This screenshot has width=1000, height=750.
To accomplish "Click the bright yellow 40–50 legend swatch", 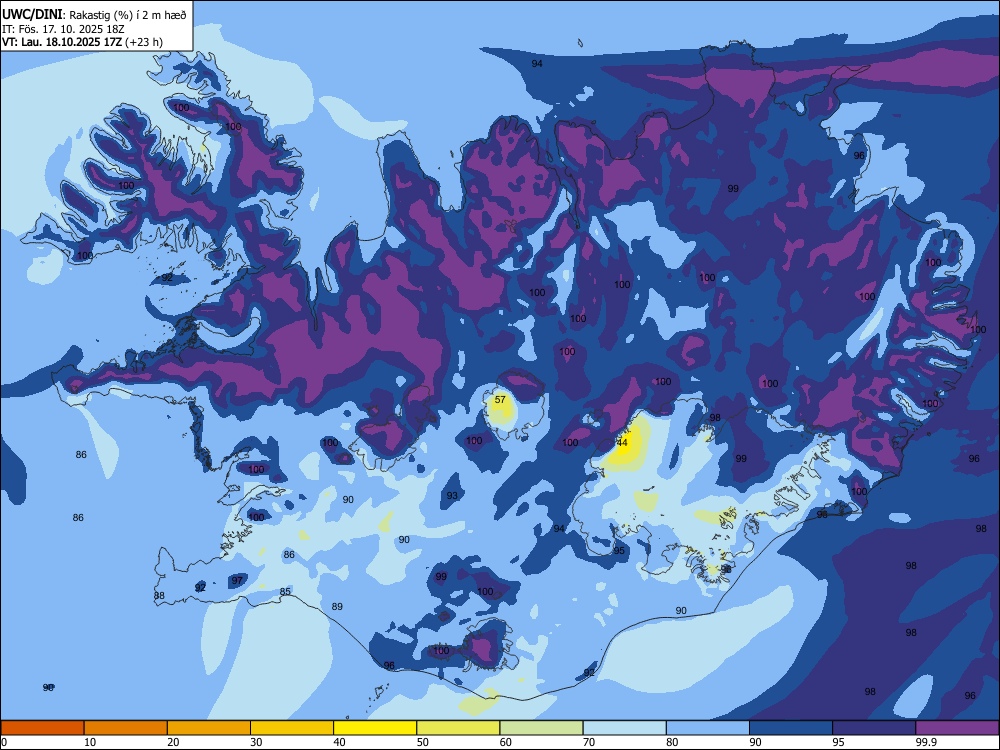I will click(375, 728).
